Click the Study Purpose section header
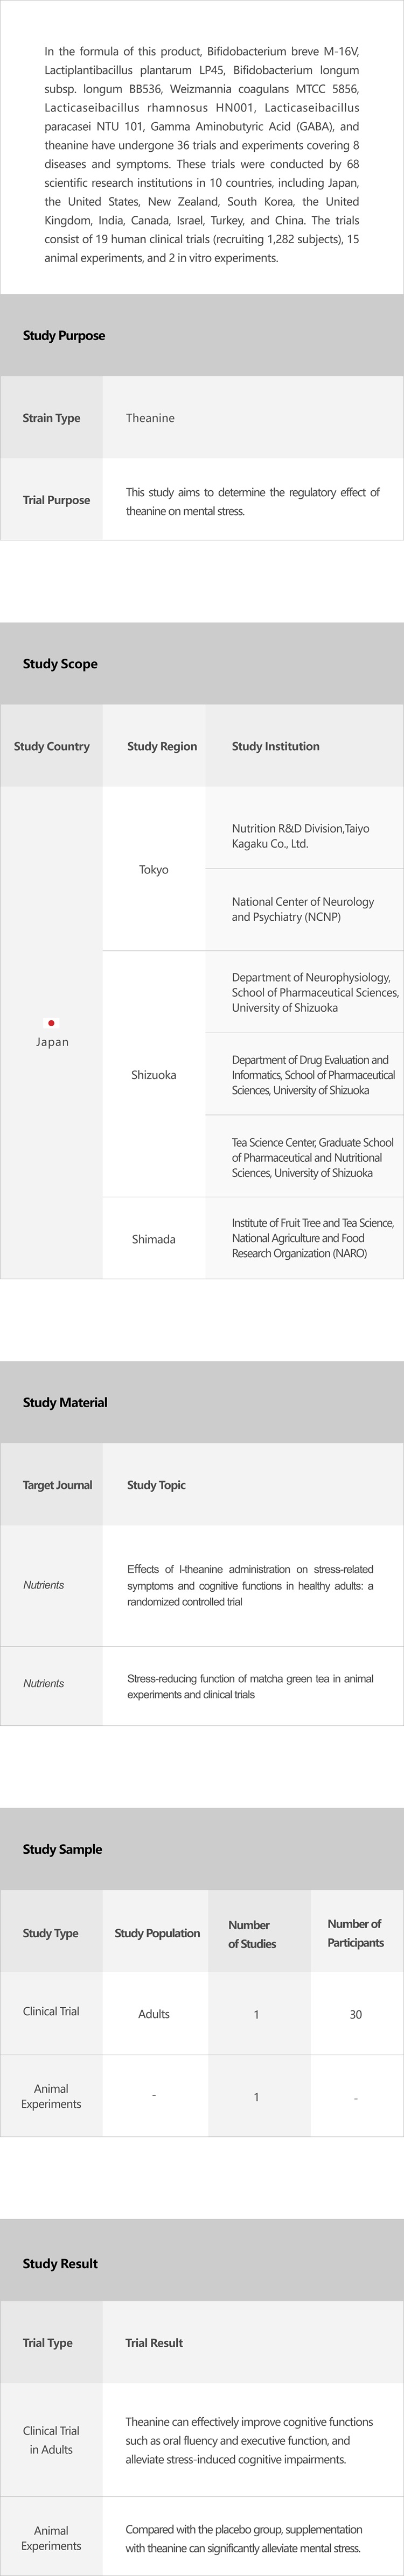 (x=64, y=336)
